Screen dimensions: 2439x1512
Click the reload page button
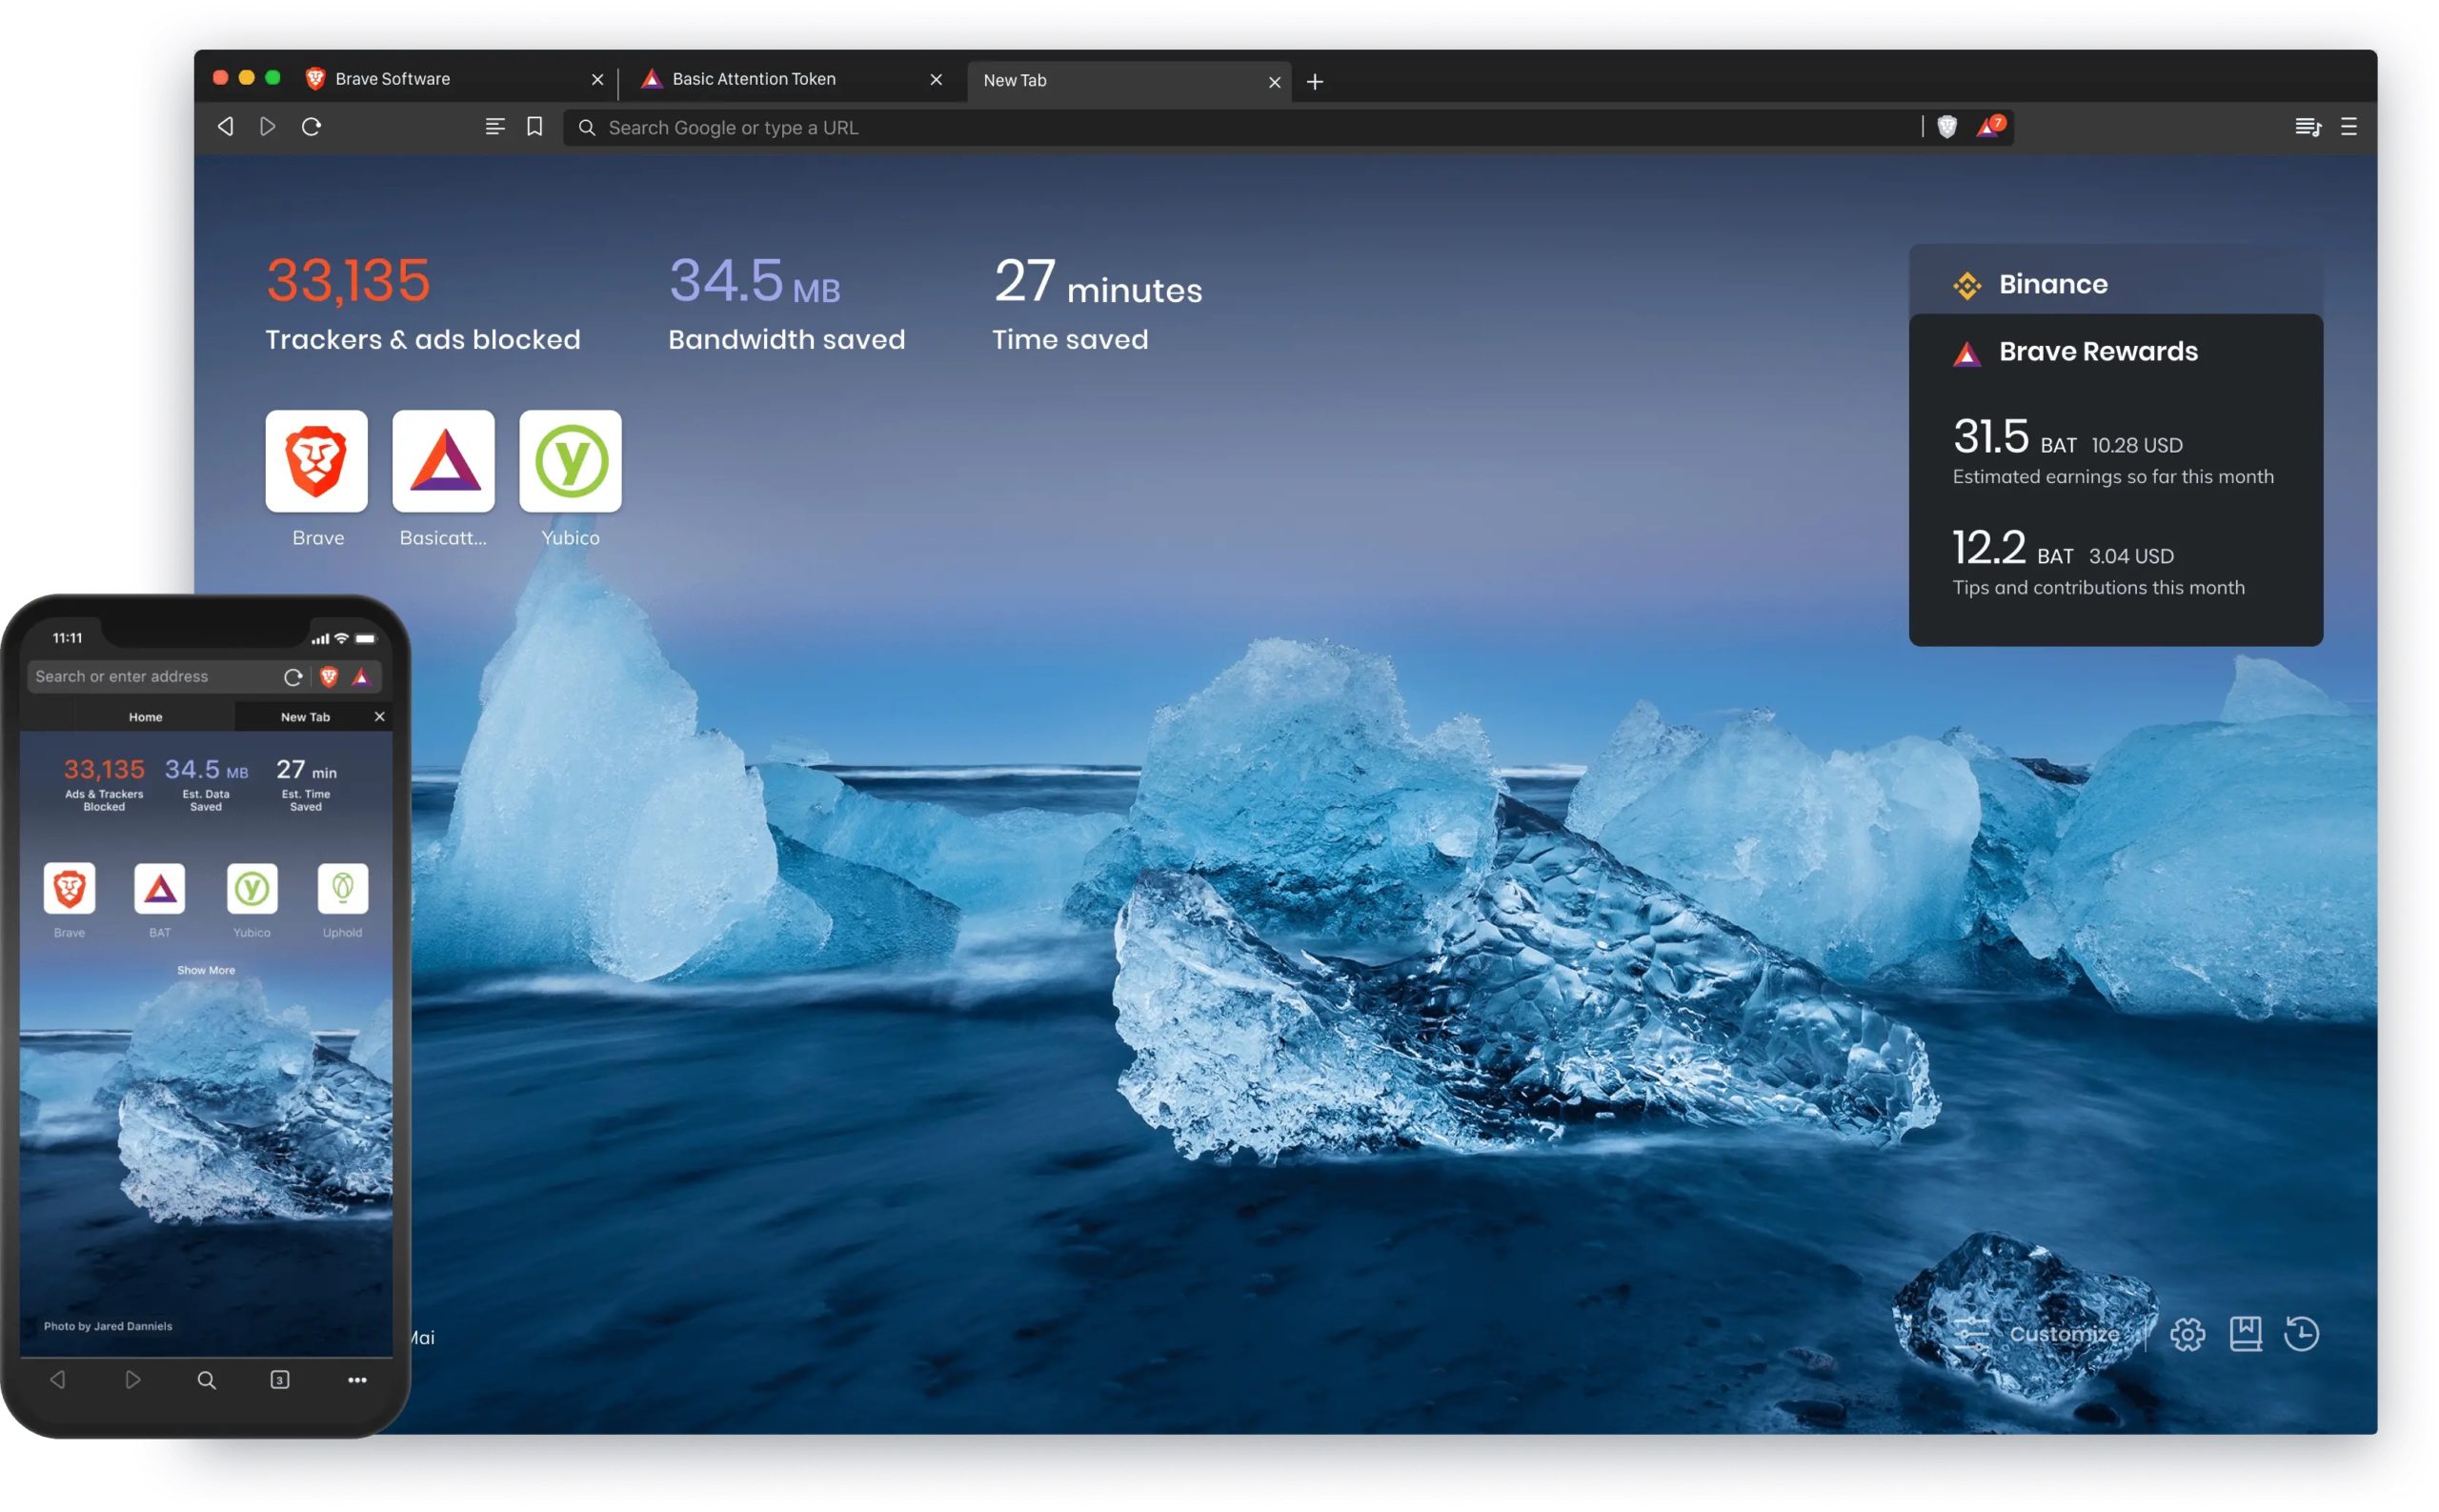pyautogui.click(x=311, y=127)
